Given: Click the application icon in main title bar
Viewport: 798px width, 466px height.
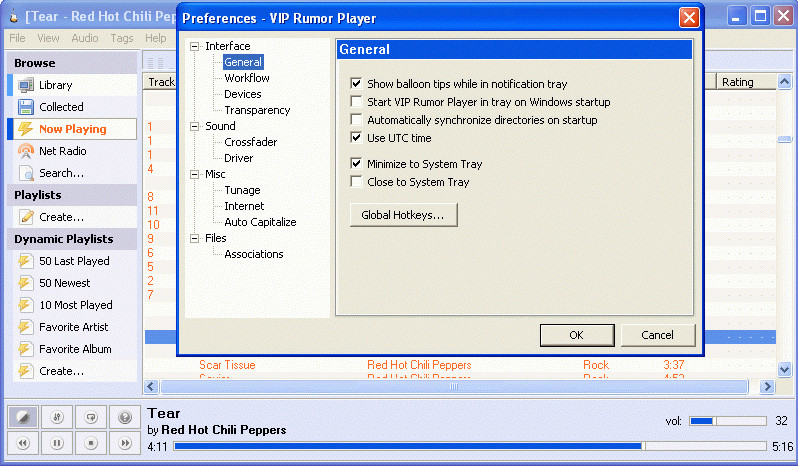Looking at the screenshot, I should tap(14, 17).
